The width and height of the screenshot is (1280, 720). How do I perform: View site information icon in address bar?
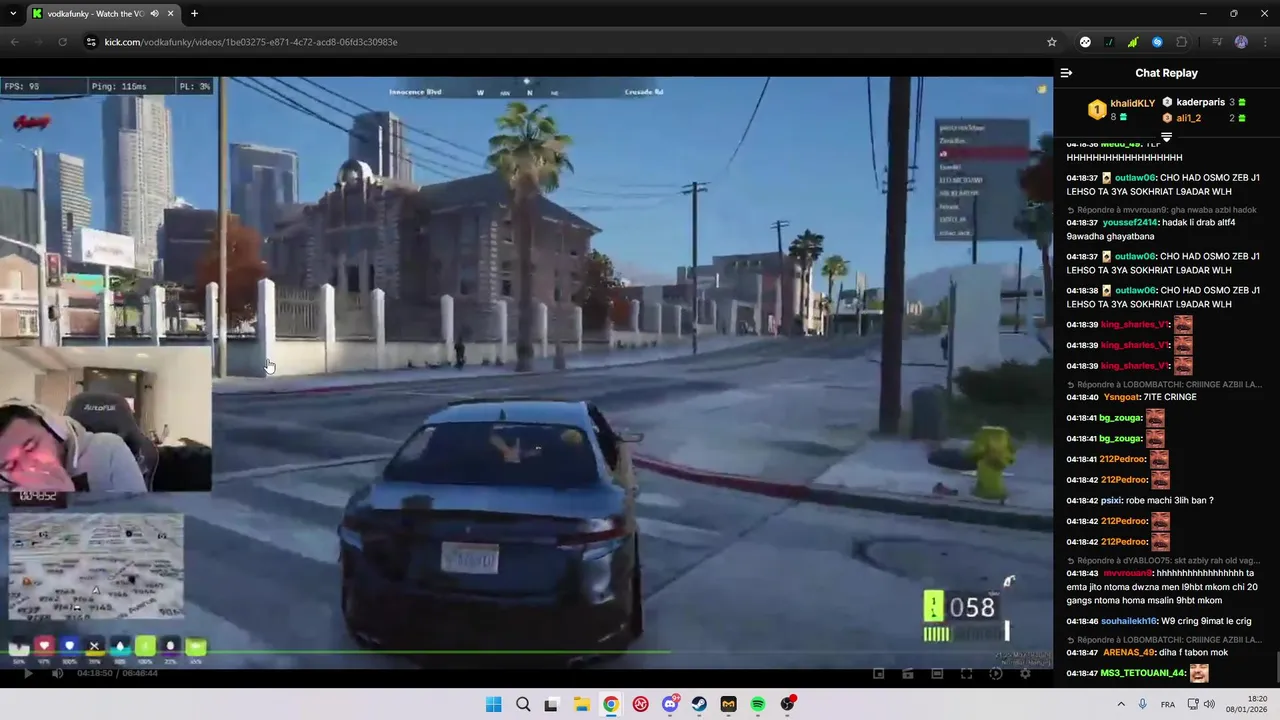91,42
